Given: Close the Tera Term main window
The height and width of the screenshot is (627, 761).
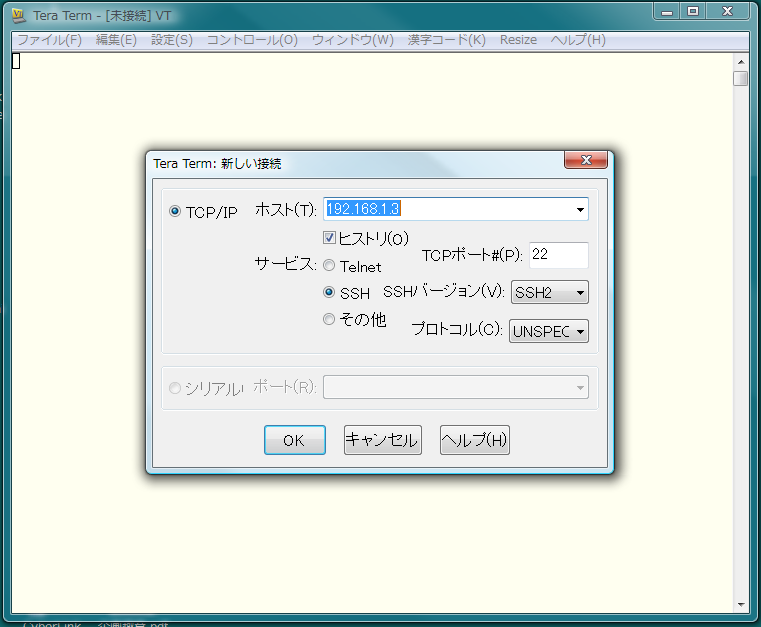Looking at the screenshot, I should click(727, 12).
